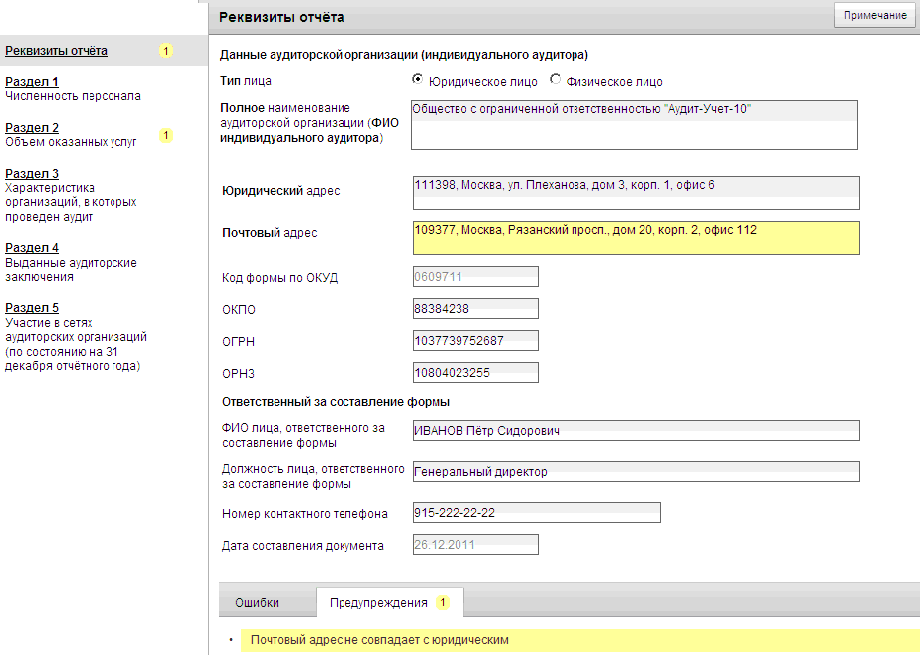Focus the ОКПО input field
The width and height of the screenshot is (920, 655).
tap(476, 309)
